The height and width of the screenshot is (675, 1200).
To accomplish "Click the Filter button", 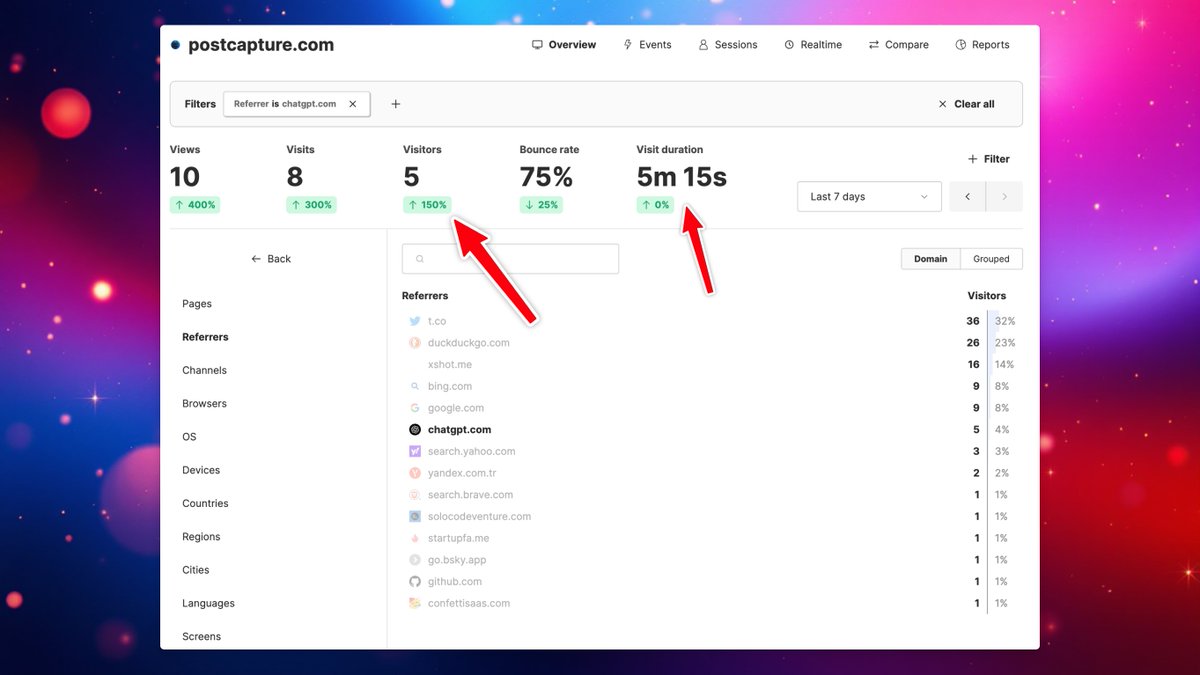I will pos(989,159).
